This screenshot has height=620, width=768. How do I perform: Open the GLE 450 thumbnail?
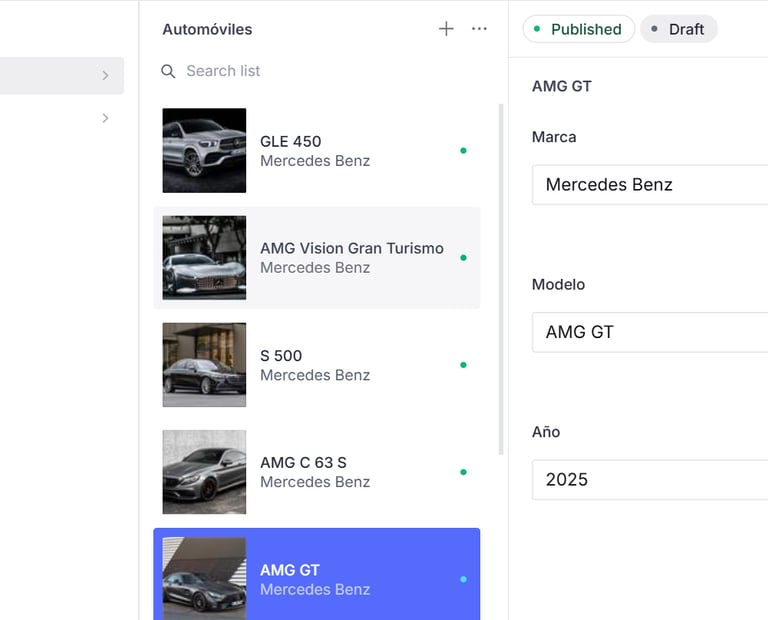click(x=204, y=150)
